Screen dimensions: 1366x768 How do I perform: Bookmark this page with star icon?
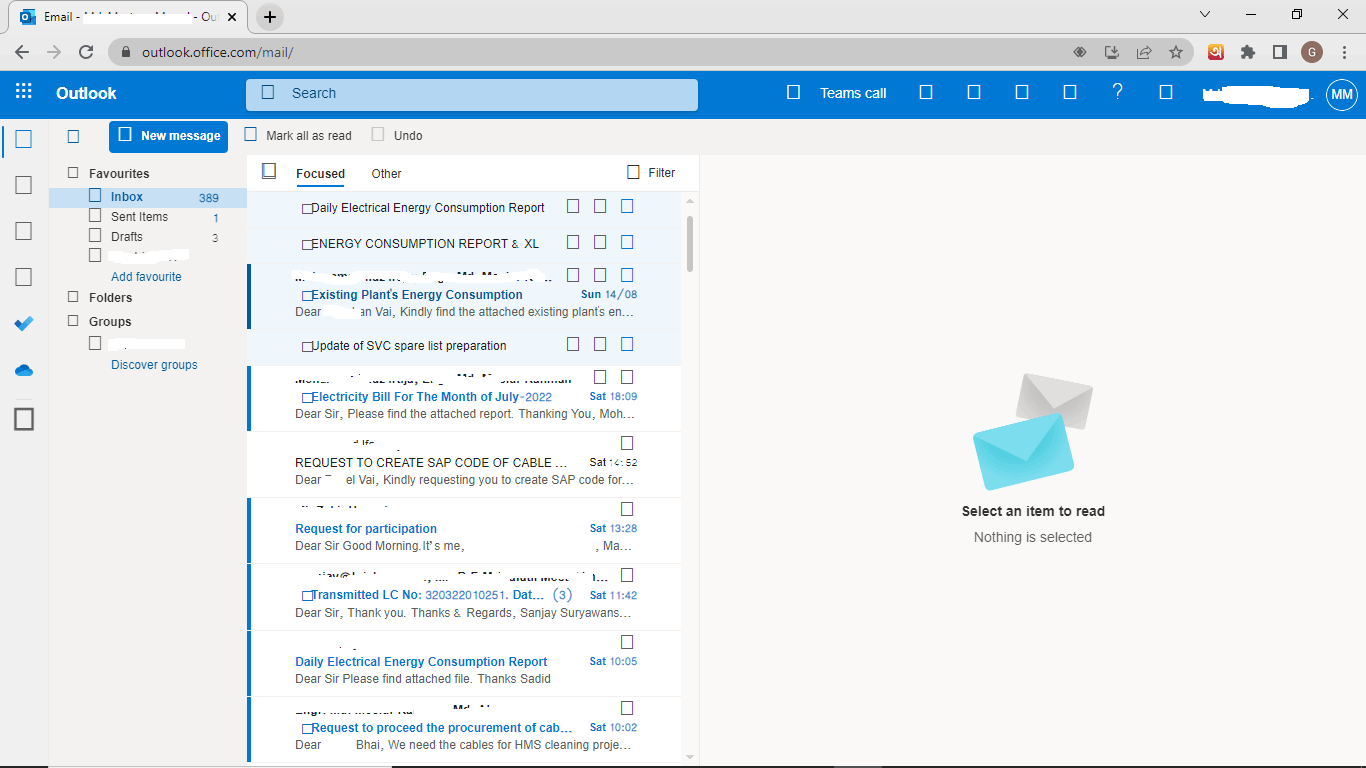[1176, 52]
